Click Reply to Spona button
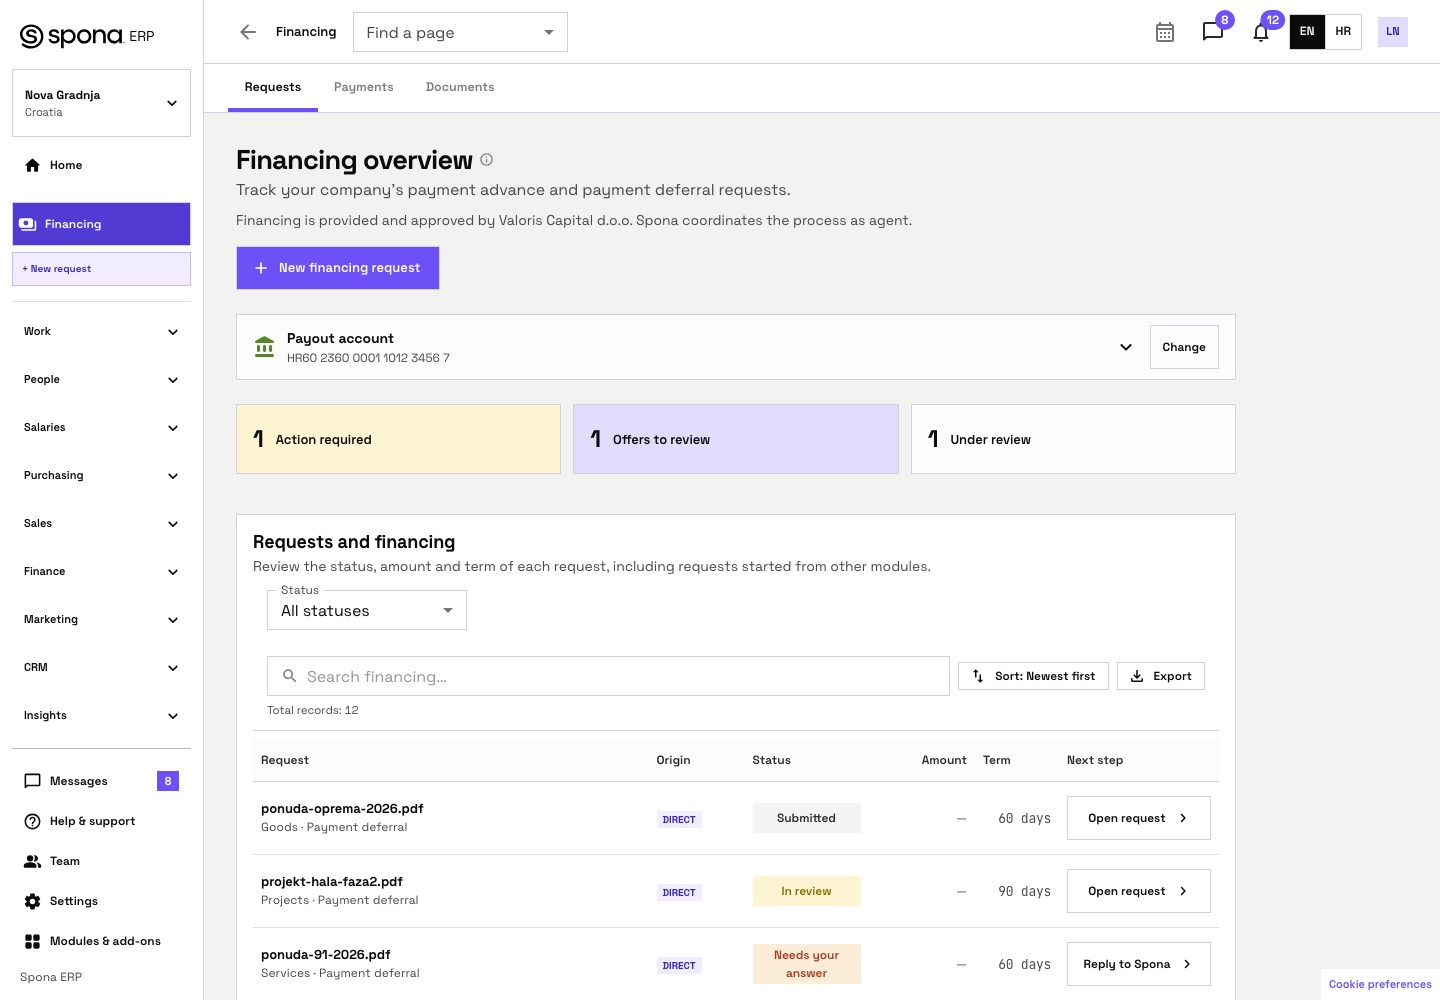Image resolution: width=1440 pixels, height=1000 pixels. (1139, 964)
